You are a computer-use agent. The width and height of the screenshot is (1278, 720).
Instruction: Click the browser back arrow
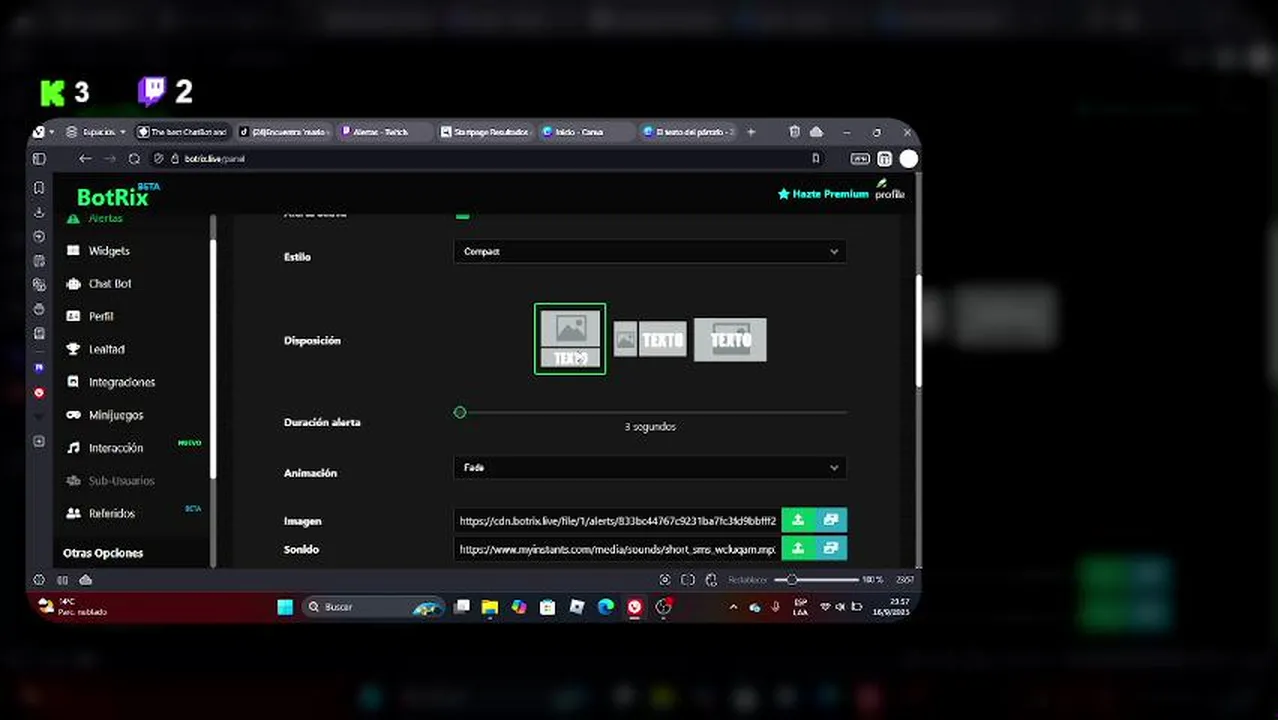85,159
